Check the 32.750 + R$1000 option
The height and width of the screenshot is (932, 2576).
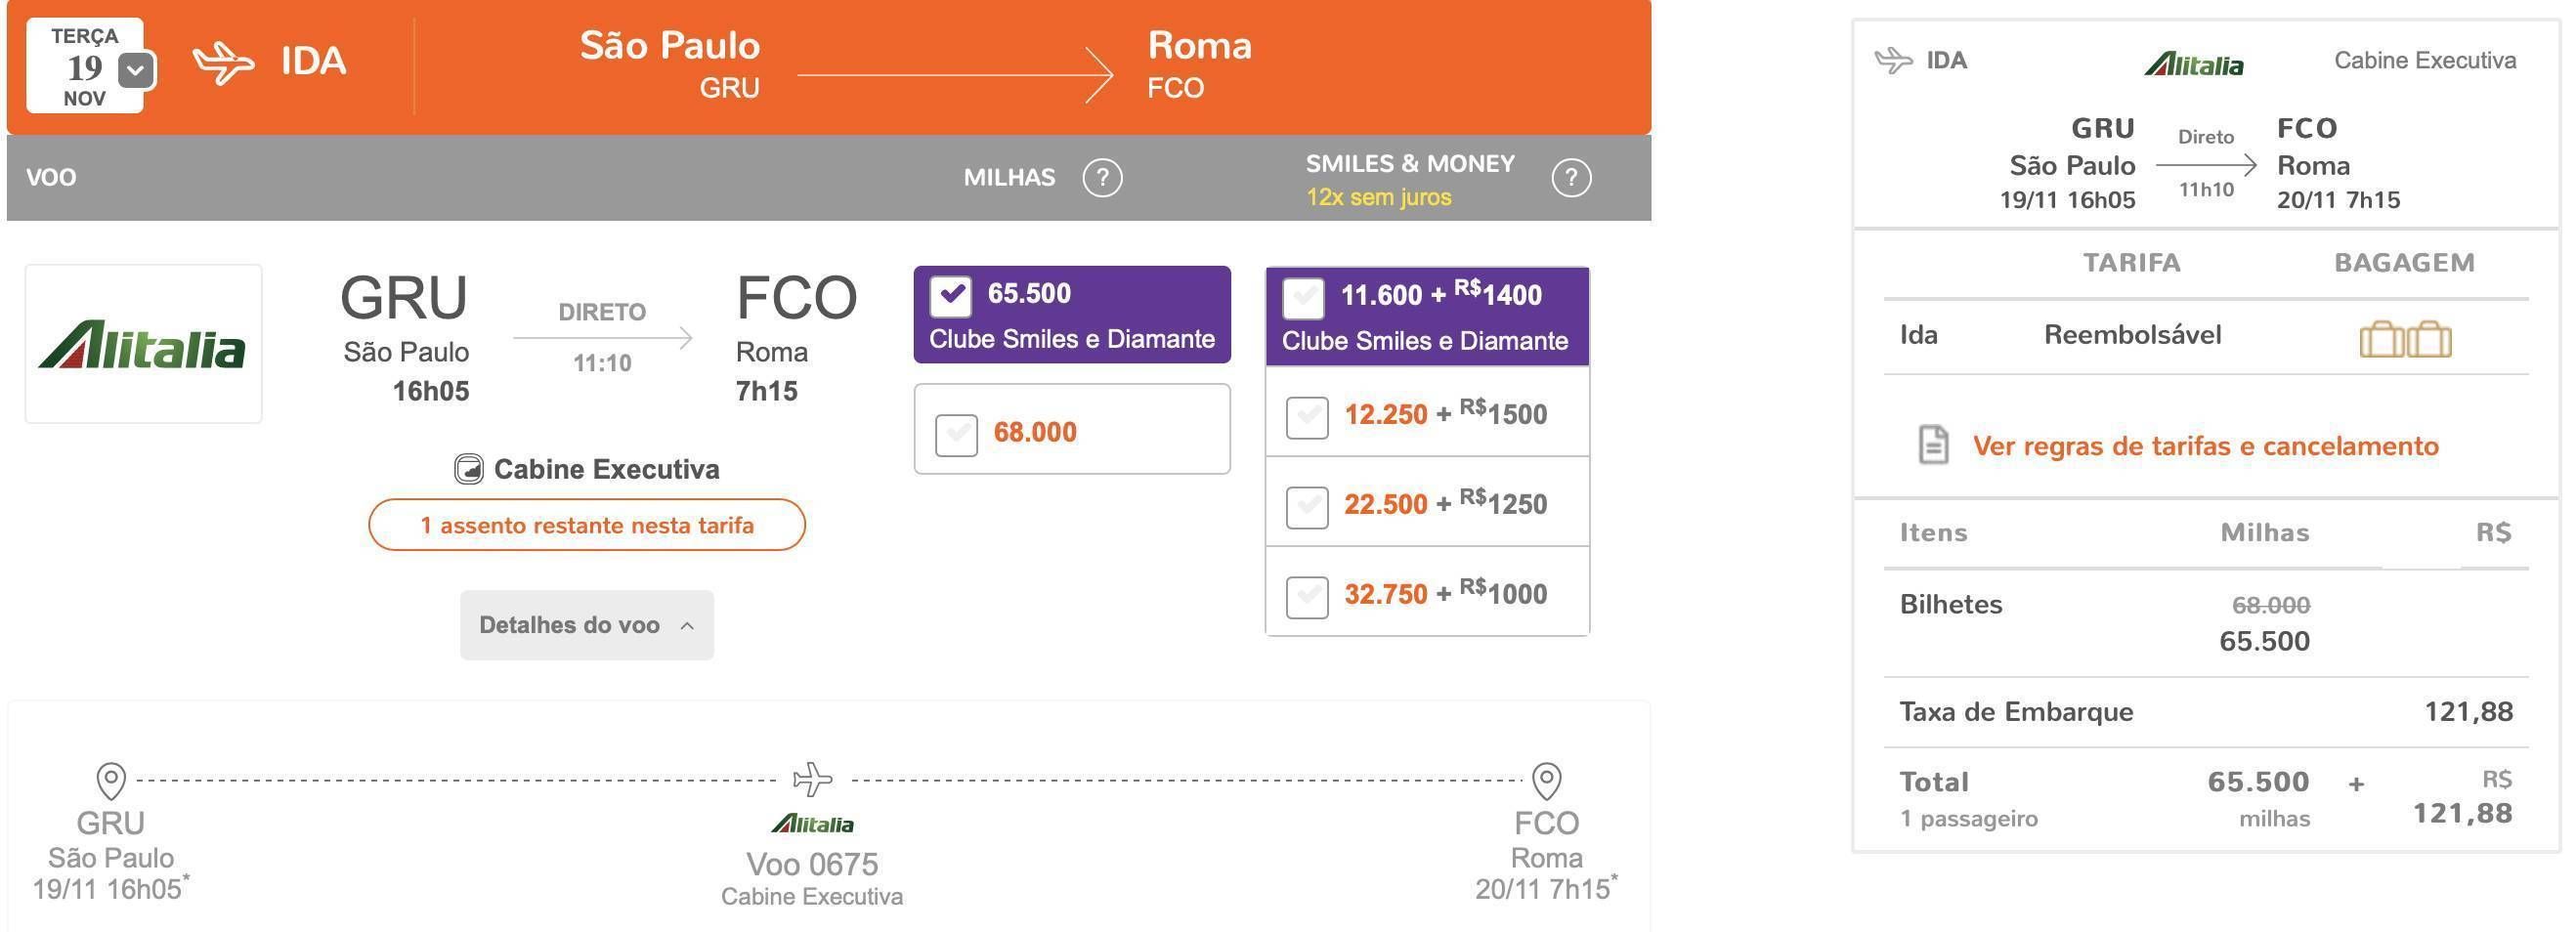pyautogui.click(x=1306, y=597)
